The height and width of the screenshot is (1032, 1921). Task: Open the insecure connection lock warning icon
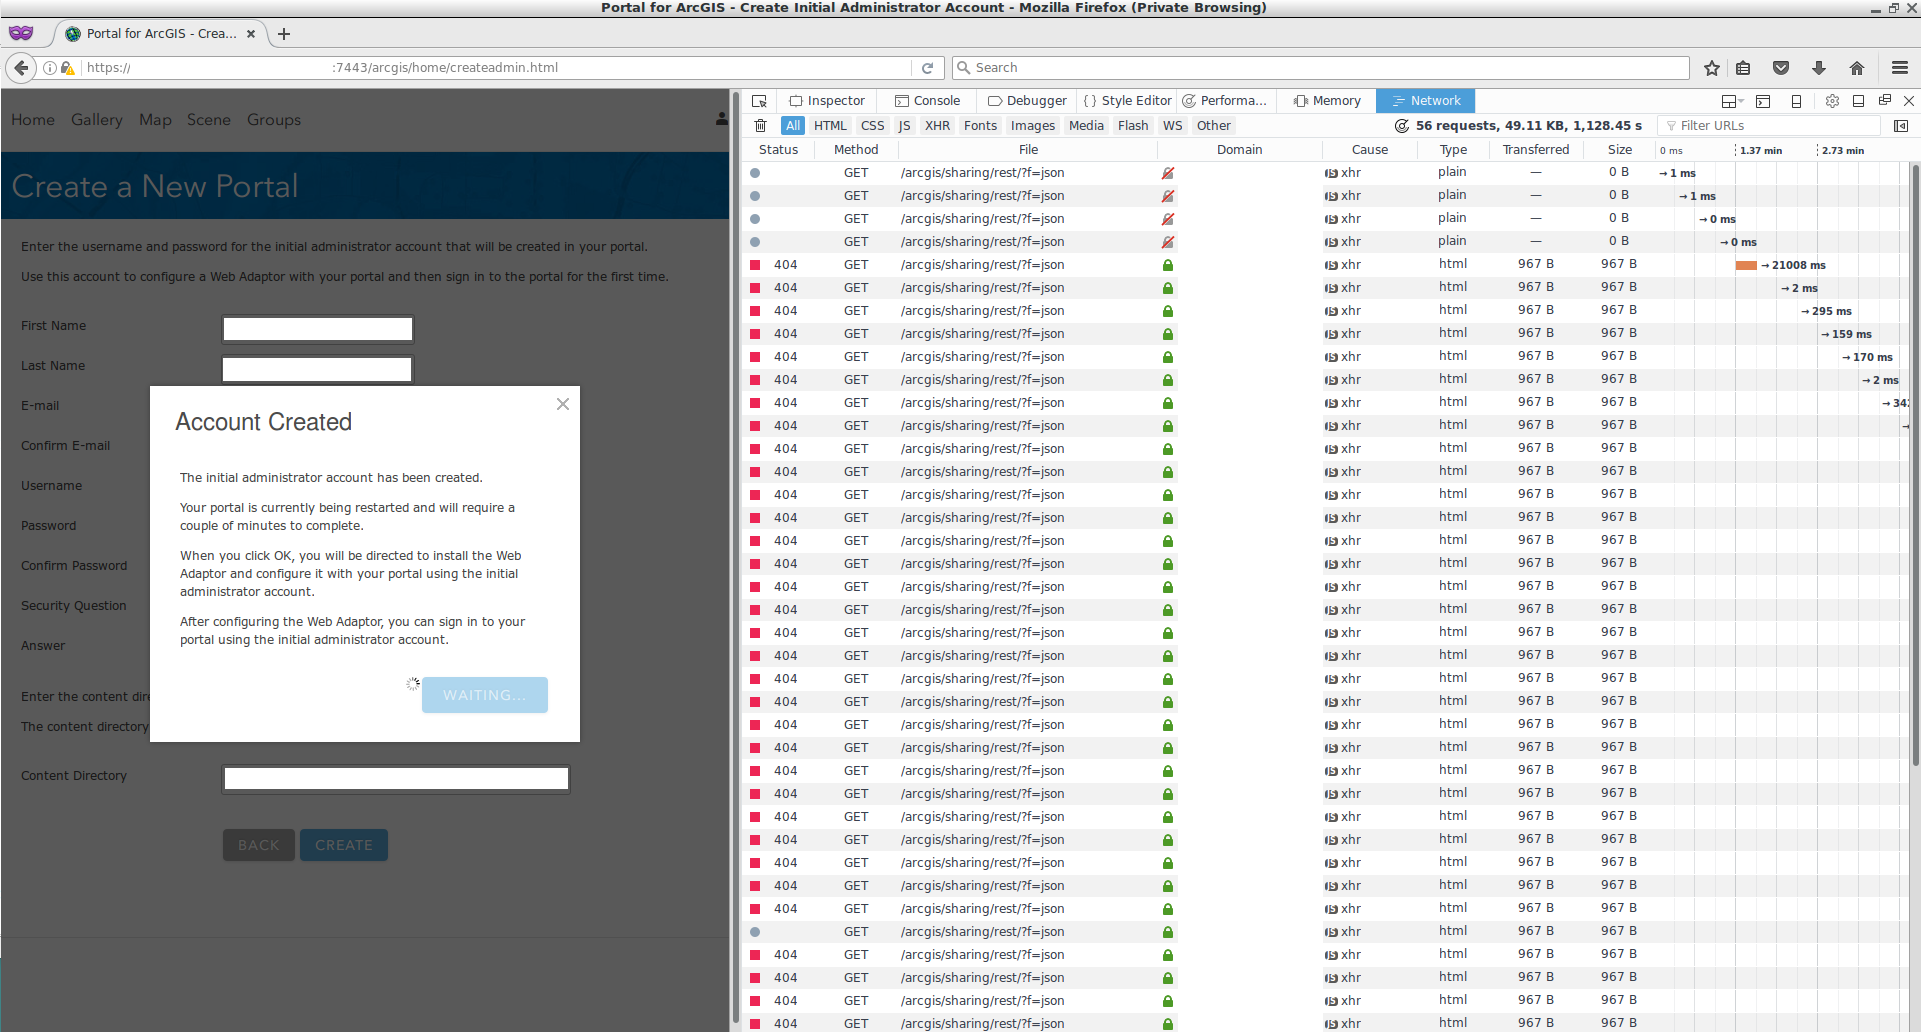click(67, 68)
